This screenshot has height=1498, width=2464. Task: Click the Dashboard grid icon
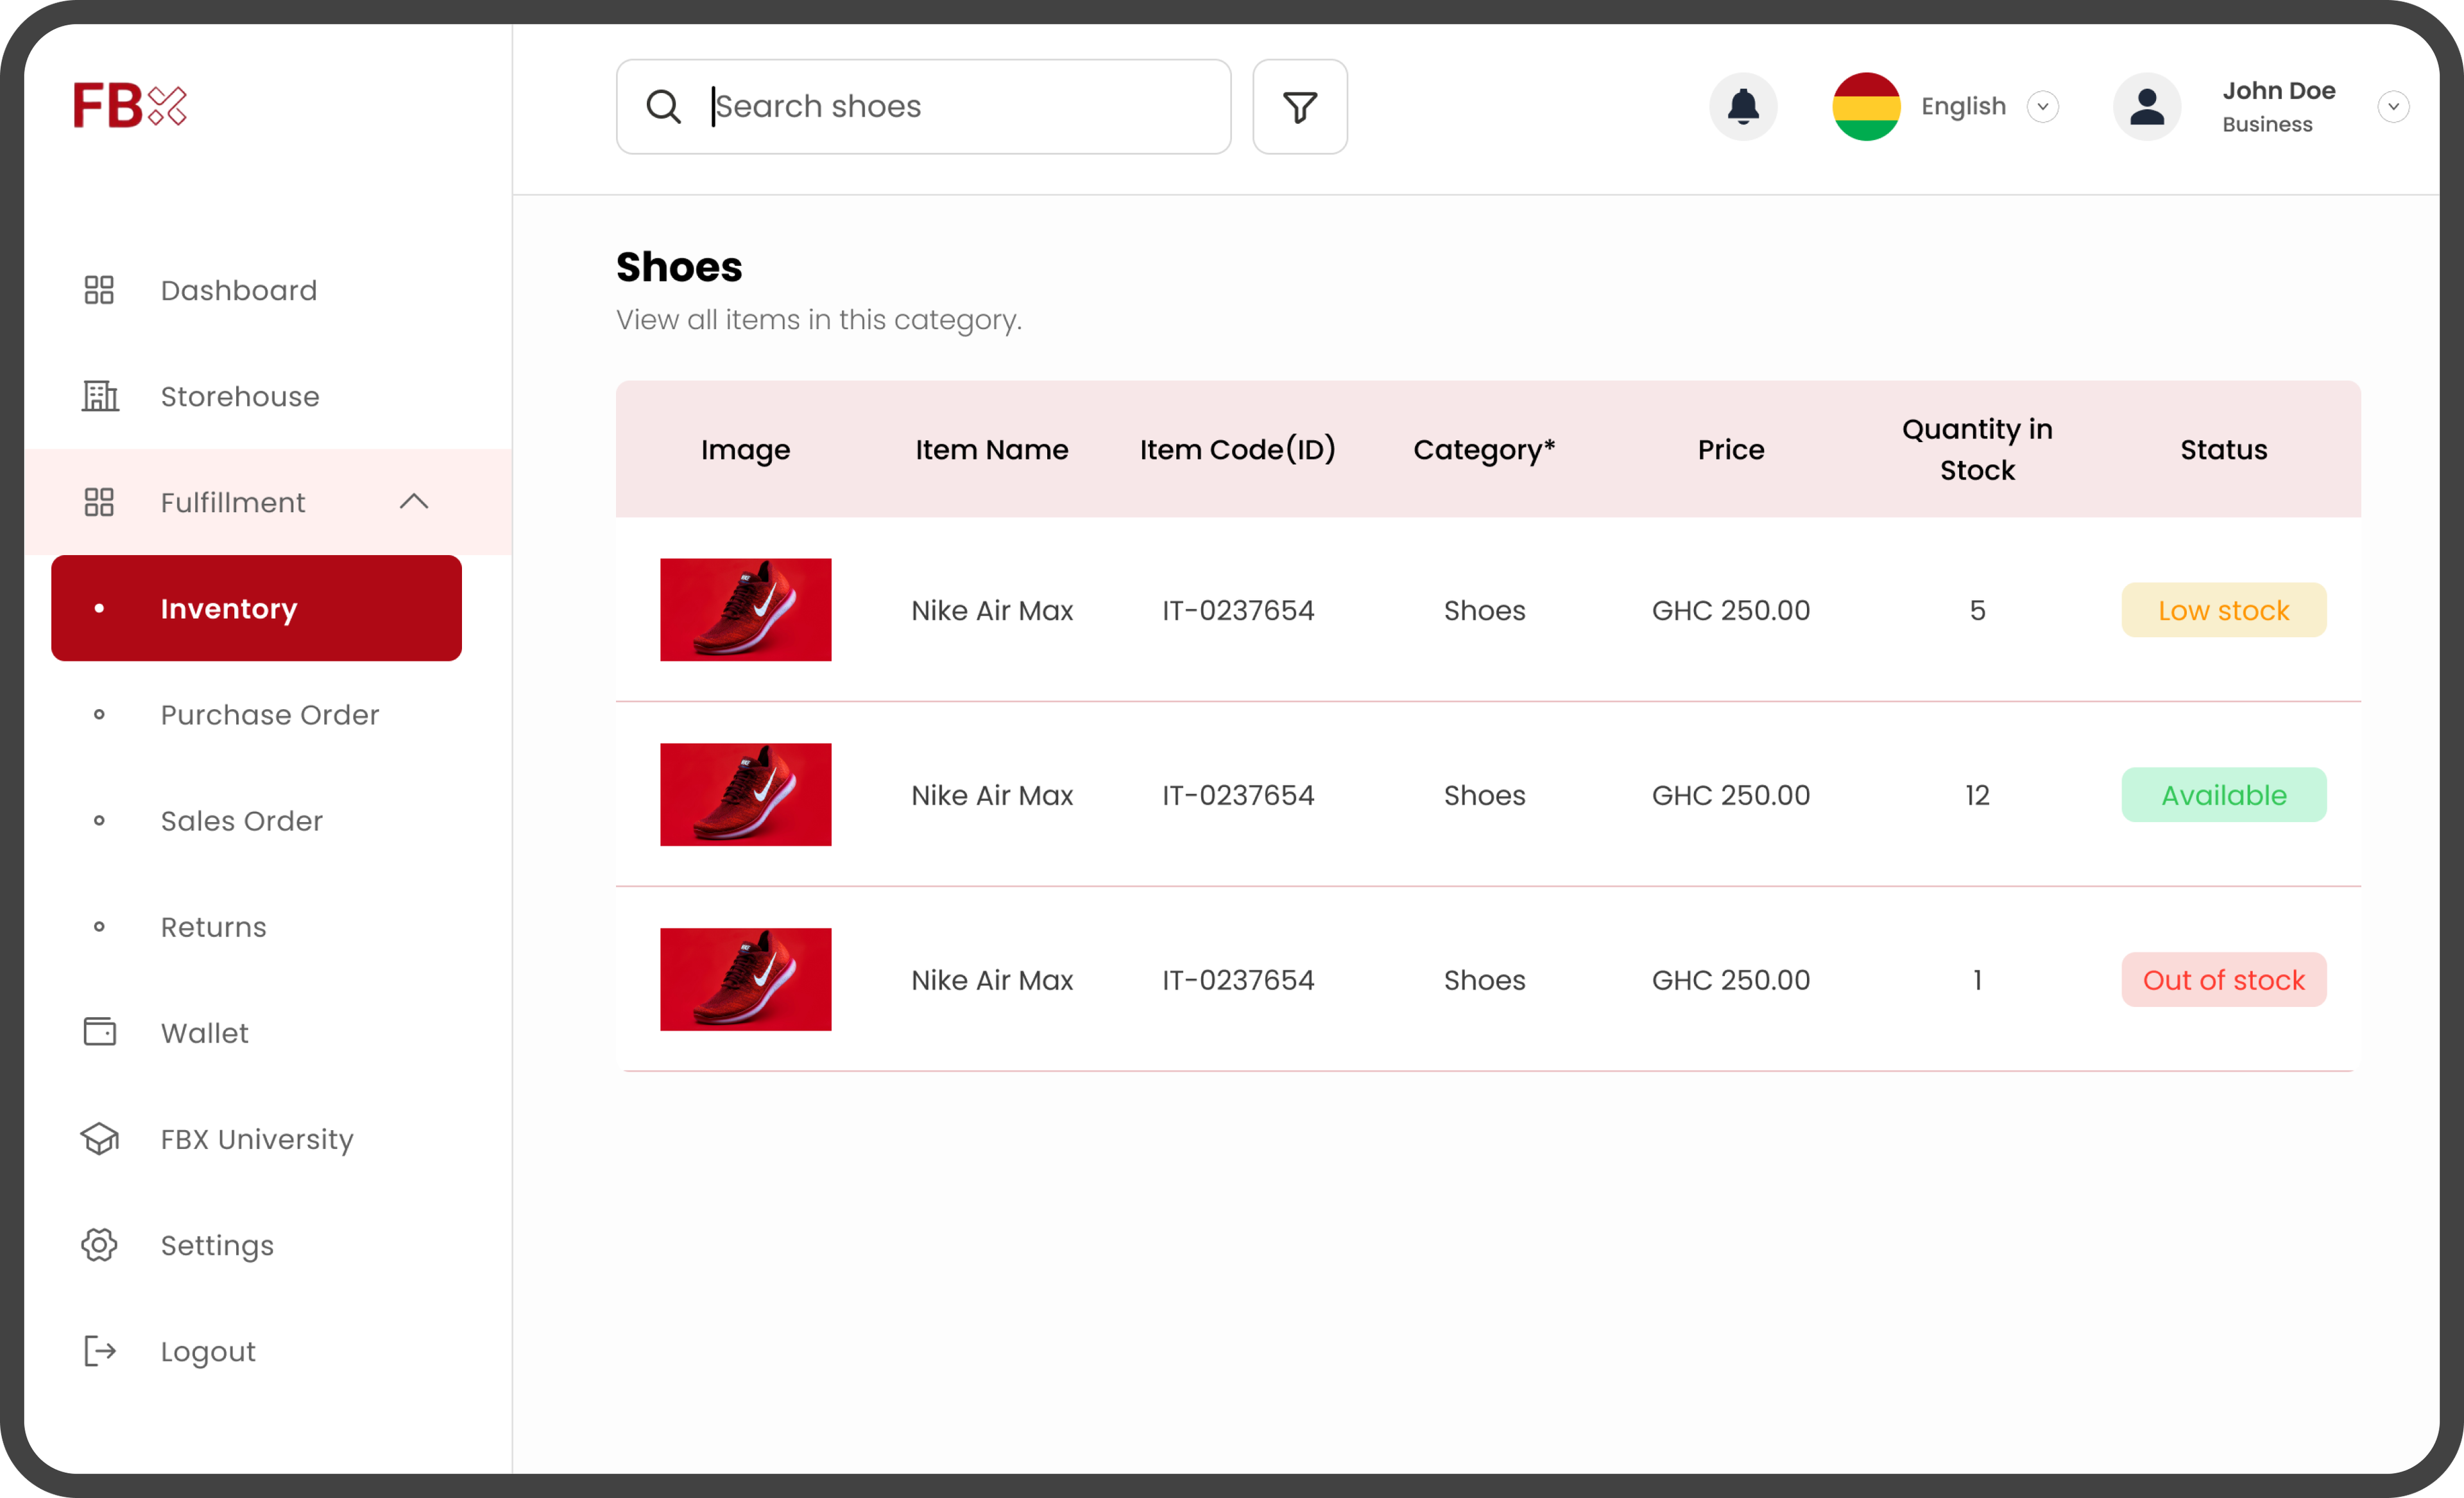click(x=99, y=290)
